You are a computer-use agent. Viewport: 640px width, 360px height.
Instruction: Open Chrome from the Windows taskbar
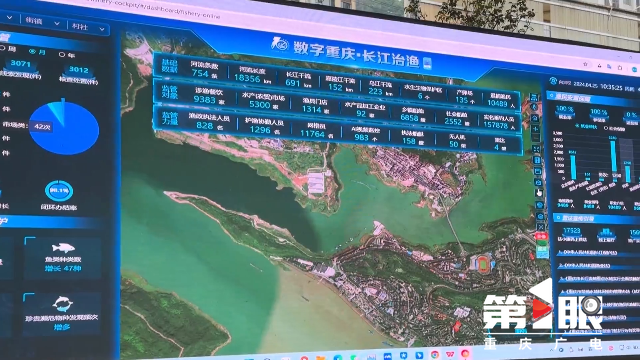pyautogui.click(x=435, y=354)
